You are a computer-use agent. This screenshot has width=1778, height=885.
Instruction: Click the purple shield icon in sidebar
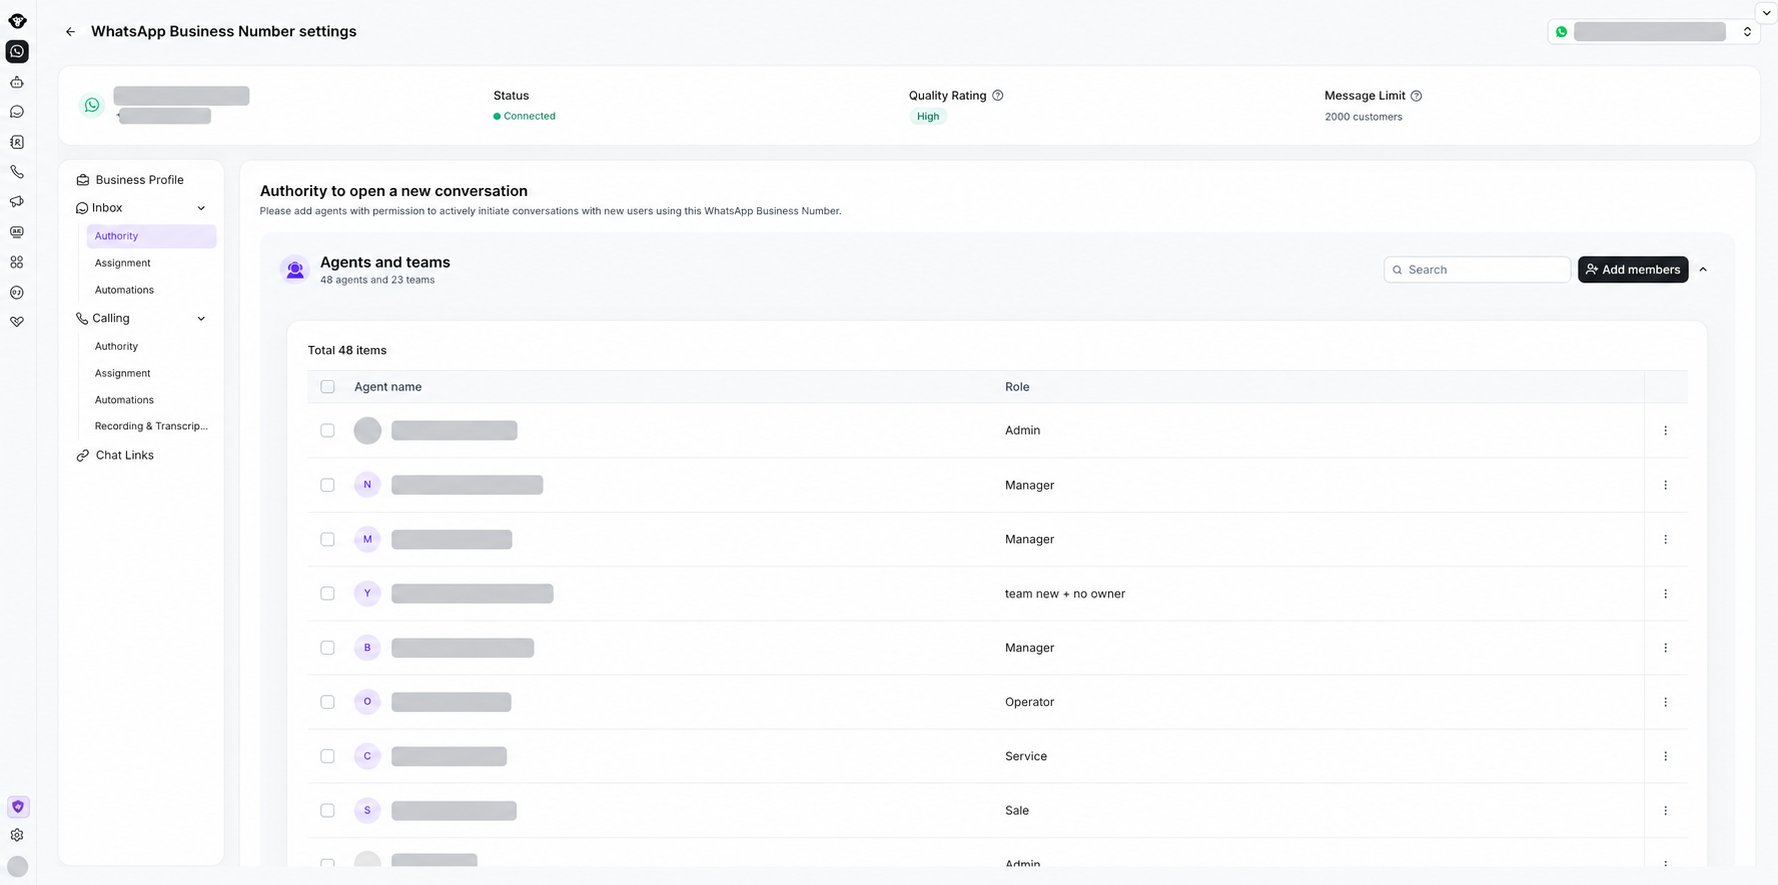(x=18, y=807)
